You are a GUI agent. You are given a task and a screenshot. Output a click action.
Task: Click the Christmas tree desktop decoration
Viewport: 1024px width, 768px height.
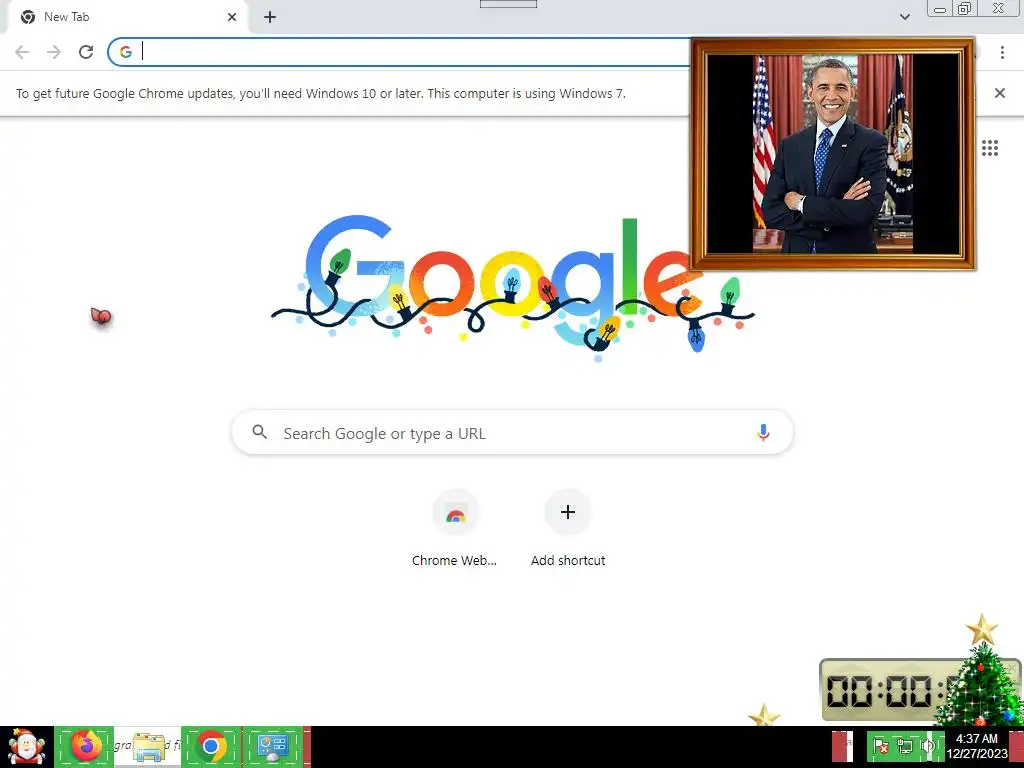(980, 679)
